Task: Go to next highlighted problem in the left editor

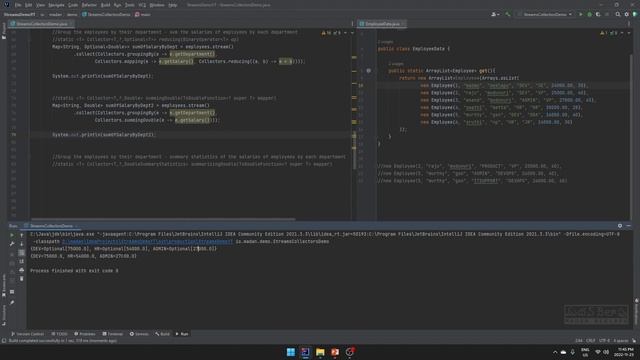Action: (x=351, y=33)
